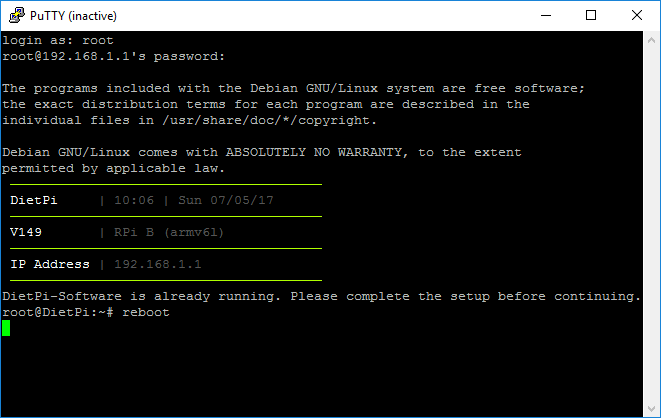The width and height of the screenshot is (661, 418).
Task: Click the "Sun 07/05/17" date text
Action: point(226,200)
